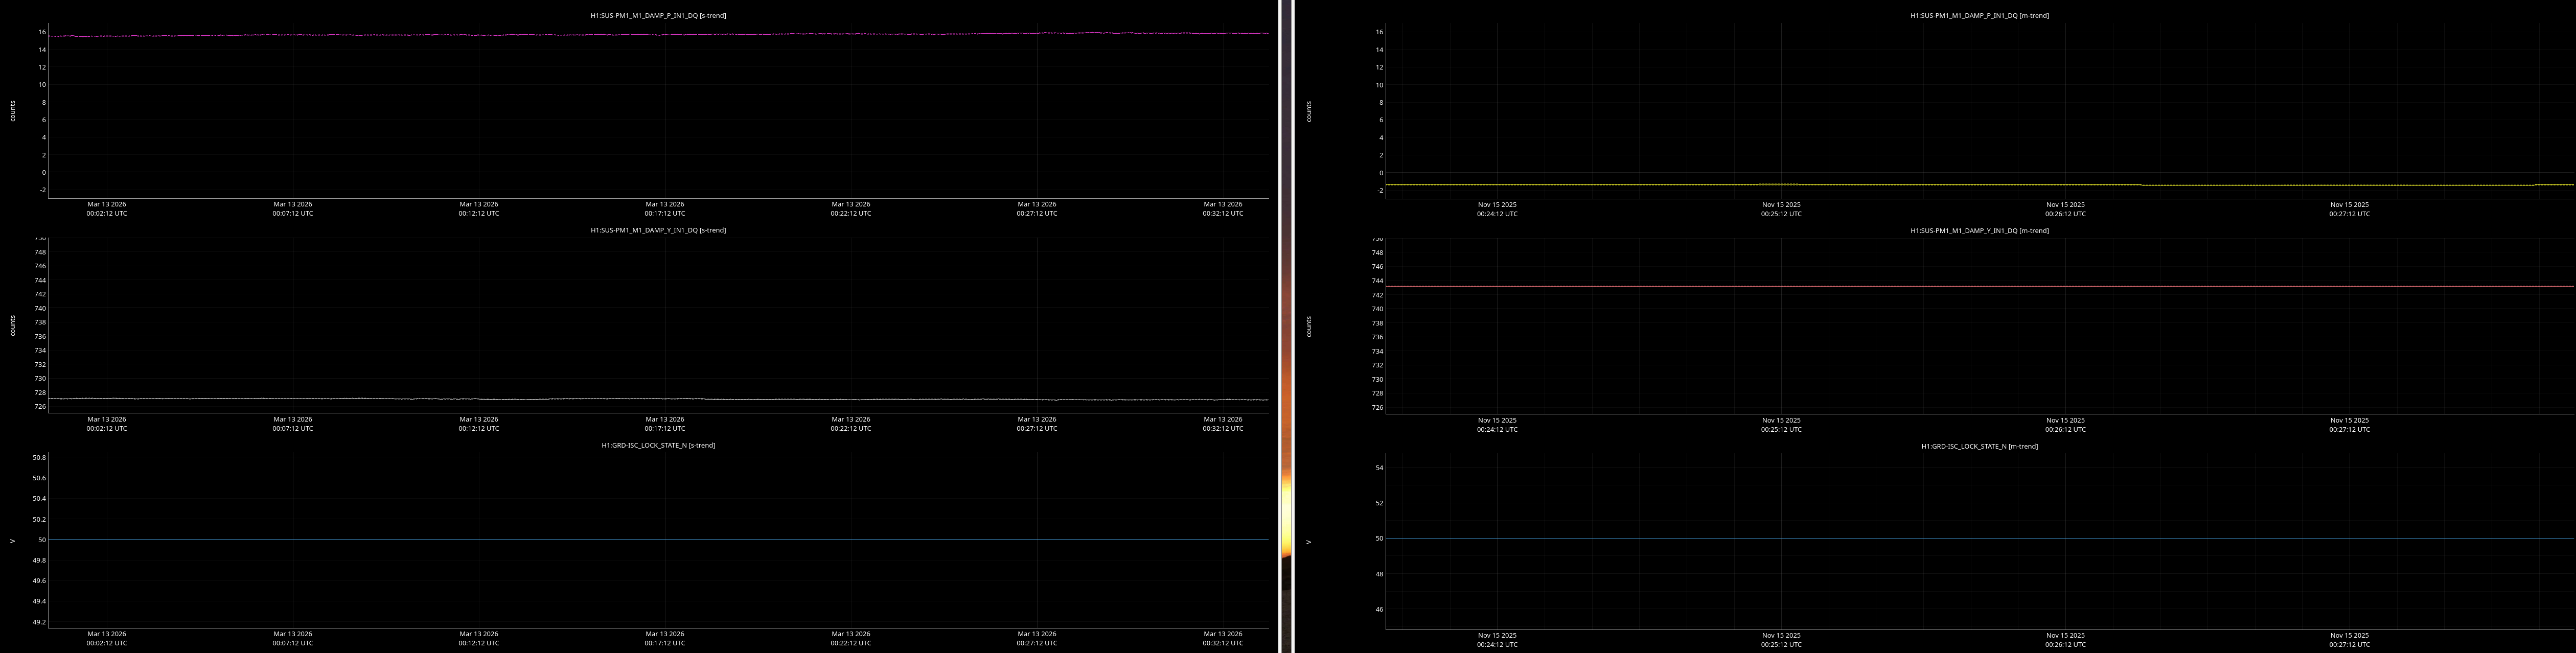Click the H1:SUS-PM1_M1_DAMP_P_IN1_DQ [s-trend] plot title

[658, 15]
